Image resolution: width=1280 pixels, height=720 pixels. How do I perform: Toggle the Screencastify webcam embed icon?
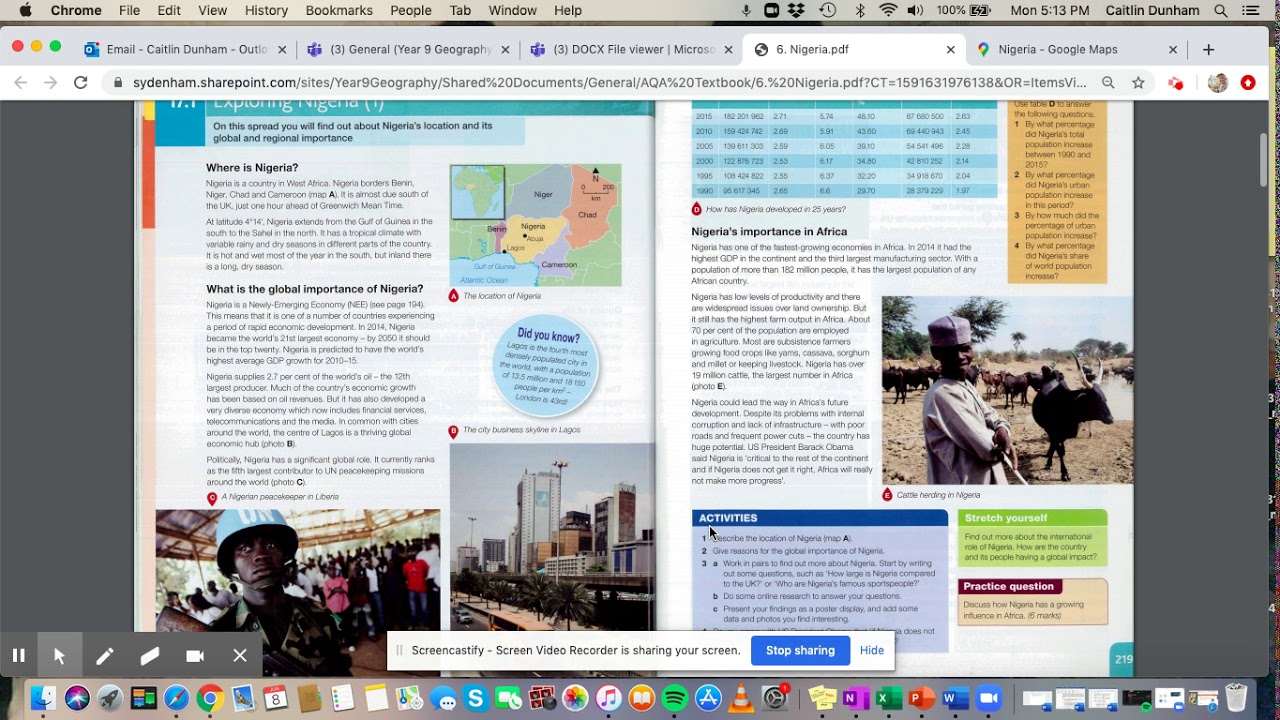(x=195, y=656)
